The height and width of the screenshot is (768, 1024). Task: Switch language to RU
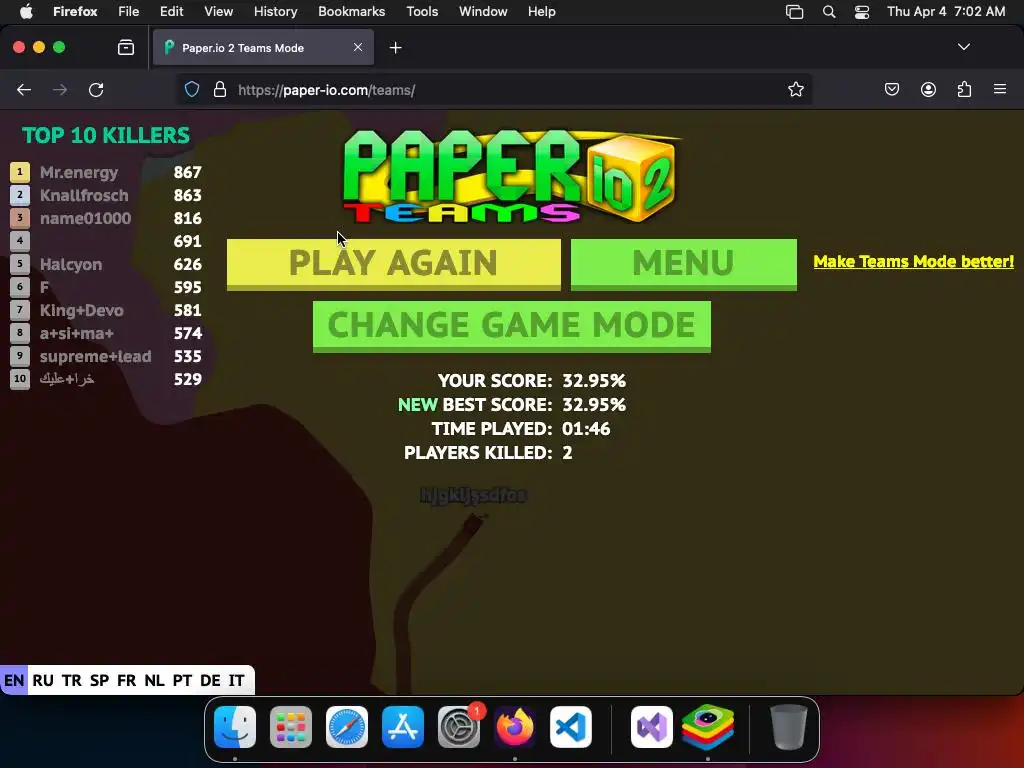[43, 680]
